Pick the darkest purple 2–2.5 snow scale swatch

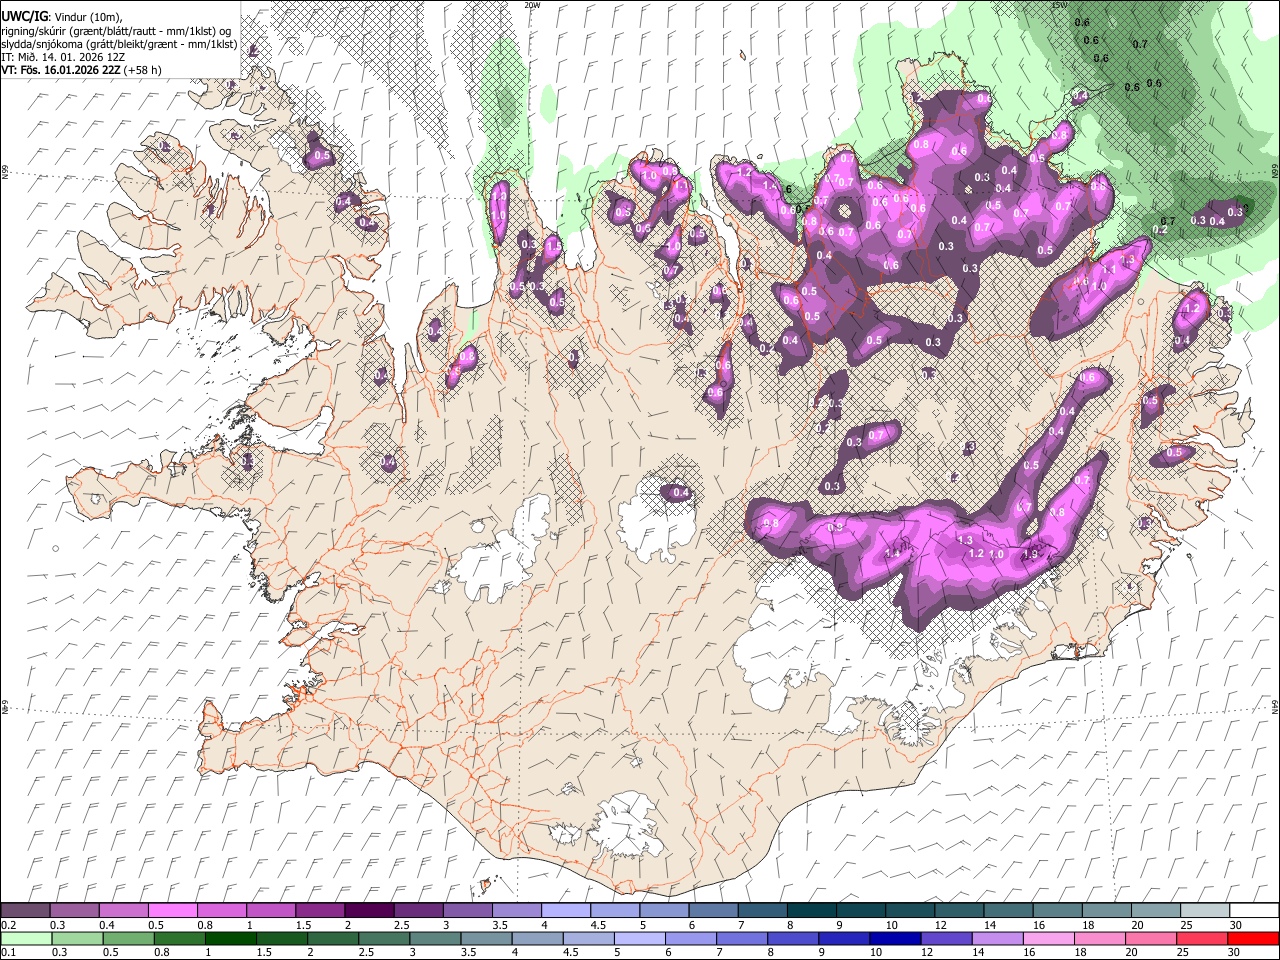(370, 910)
